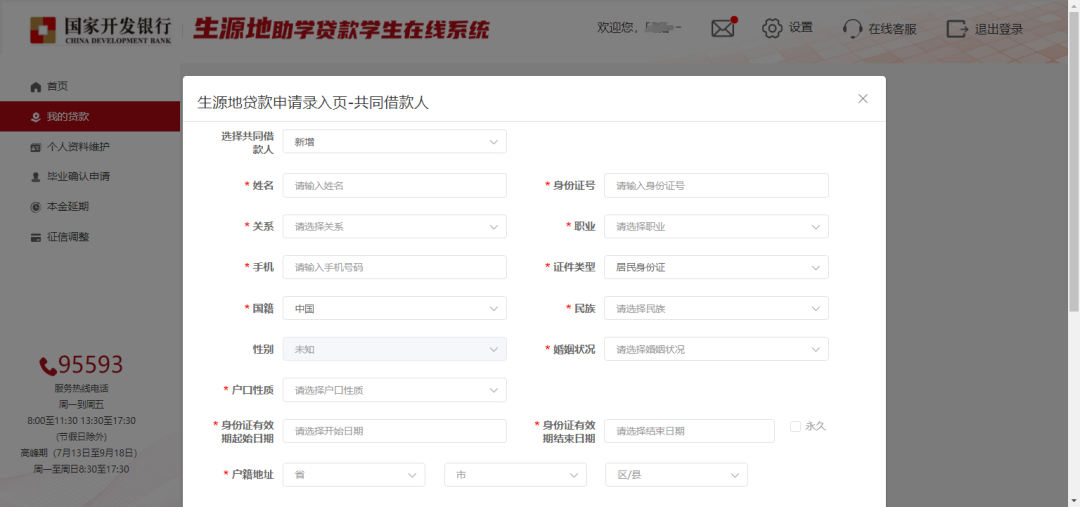
Task: Click the logout exit icon
Action: click(x=957, y=28)
